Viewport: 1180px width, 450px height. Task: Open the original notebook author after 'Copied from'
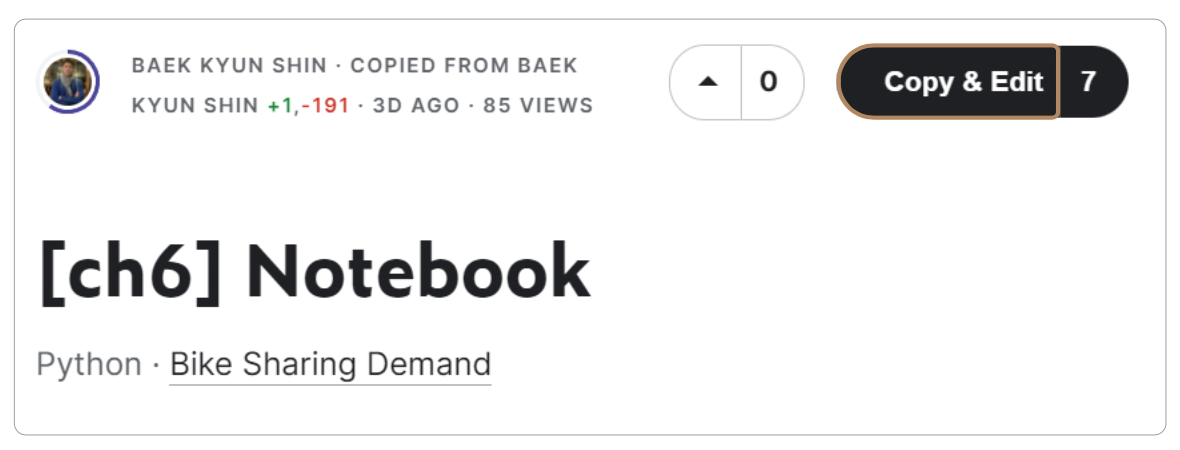coord(195,105)
